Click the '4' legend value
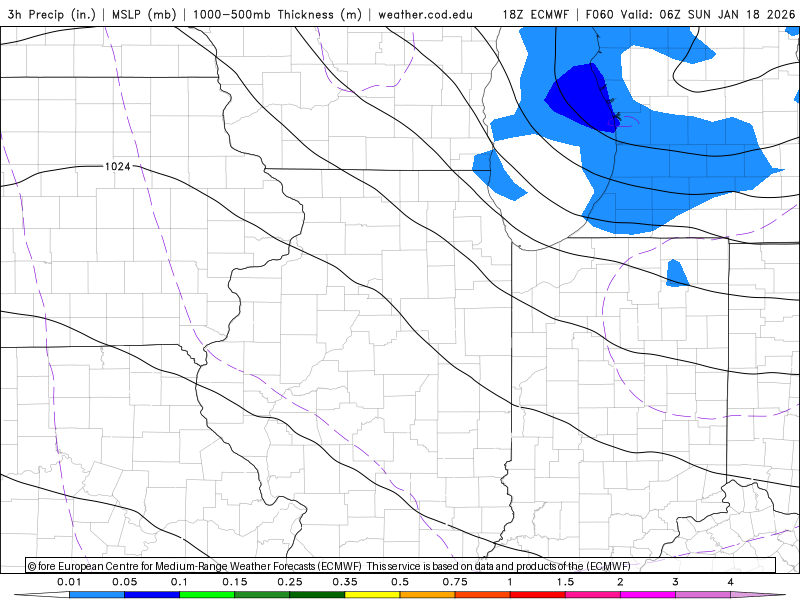Viewport: 800px width, 600px height. pos(731,582)
